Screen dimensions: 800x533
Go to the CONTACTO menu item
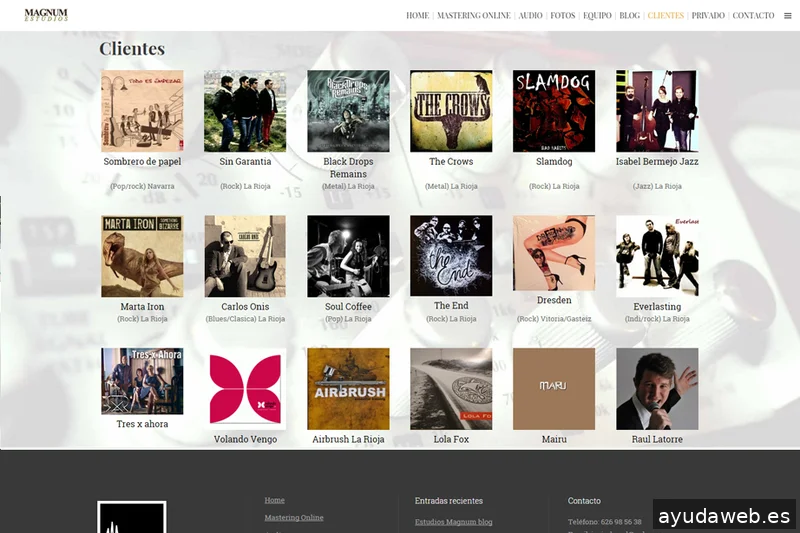(753, 15)
